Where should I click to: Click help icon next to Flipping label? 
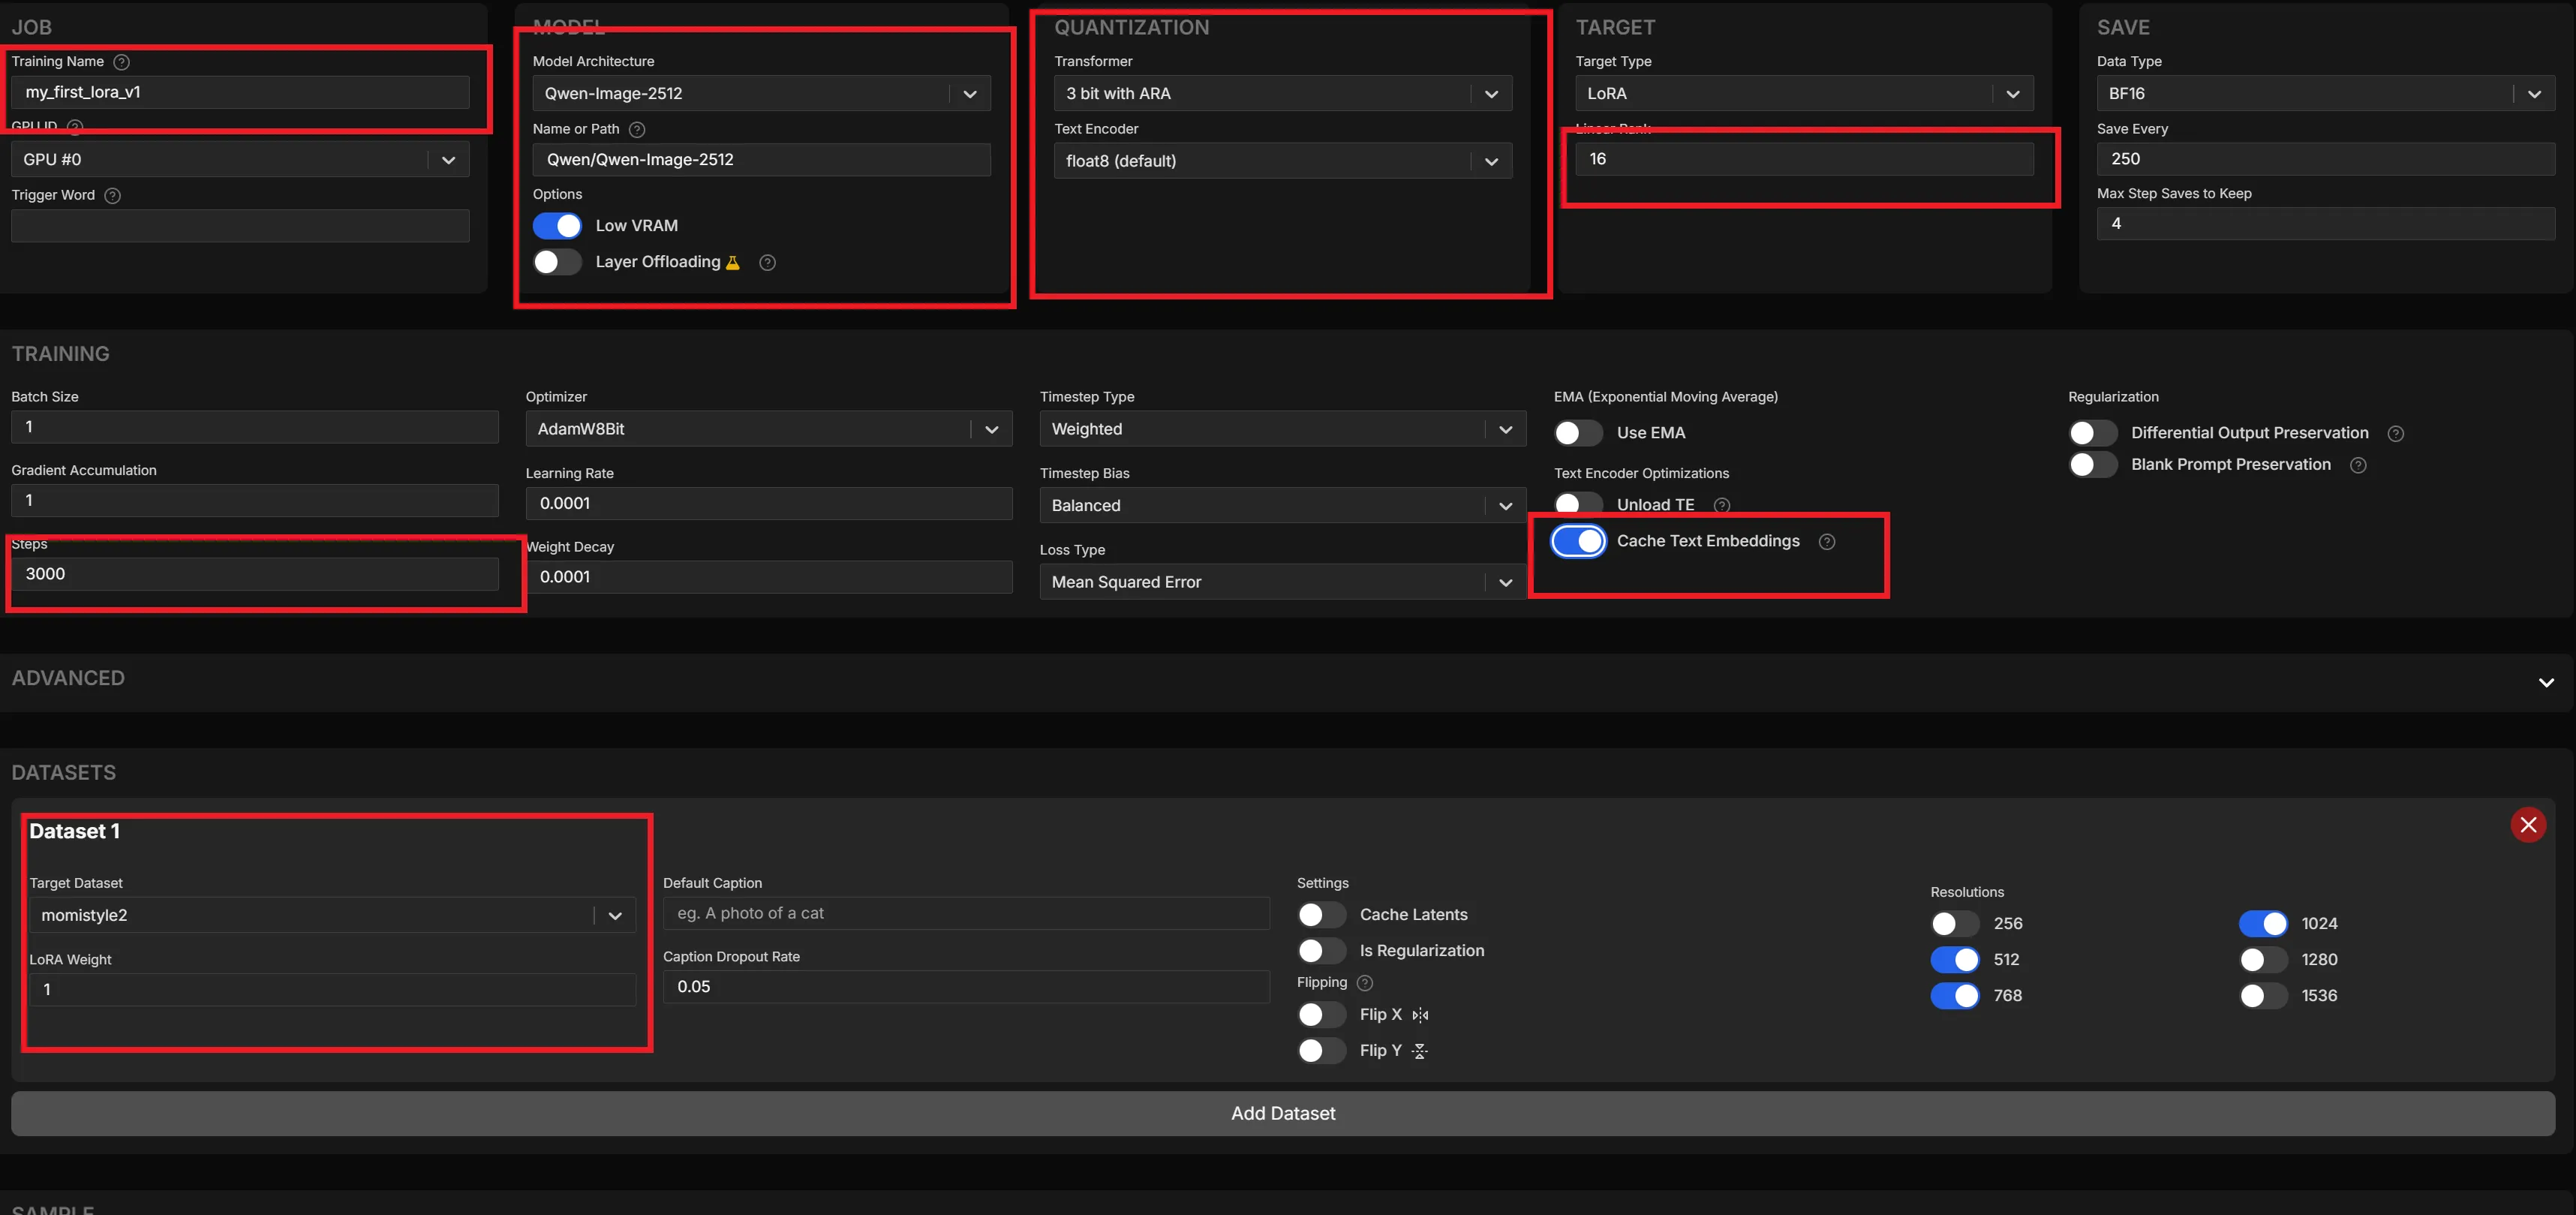pos(1365,983)
